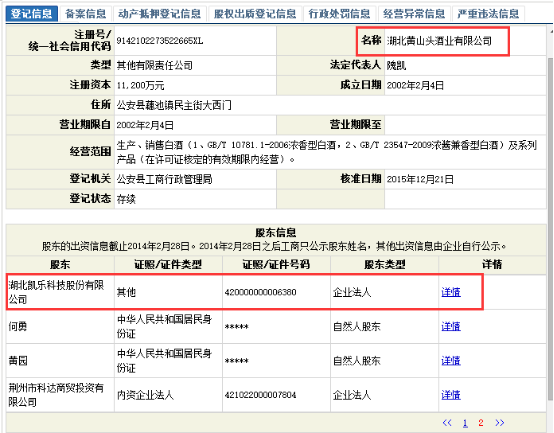Click shareholder name 何勇
Screen dimensions: 554x433
click(18, 326)
